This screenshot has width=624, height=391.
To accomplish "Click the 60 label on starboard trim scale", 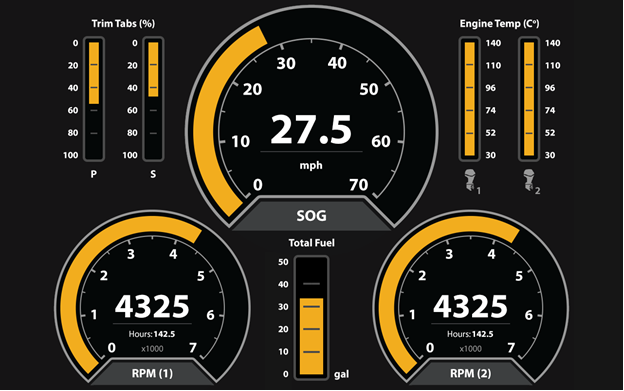I will (132, 110).
